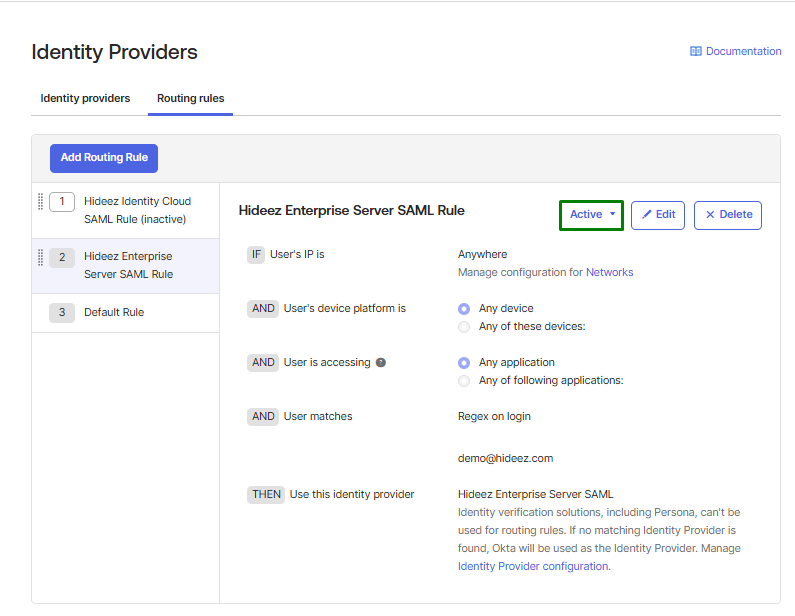The width and height of the screenshot is (795, 616).
Task: Select Hideez Enterprise Server SAML Rule in list
Action: click(128, 265)
